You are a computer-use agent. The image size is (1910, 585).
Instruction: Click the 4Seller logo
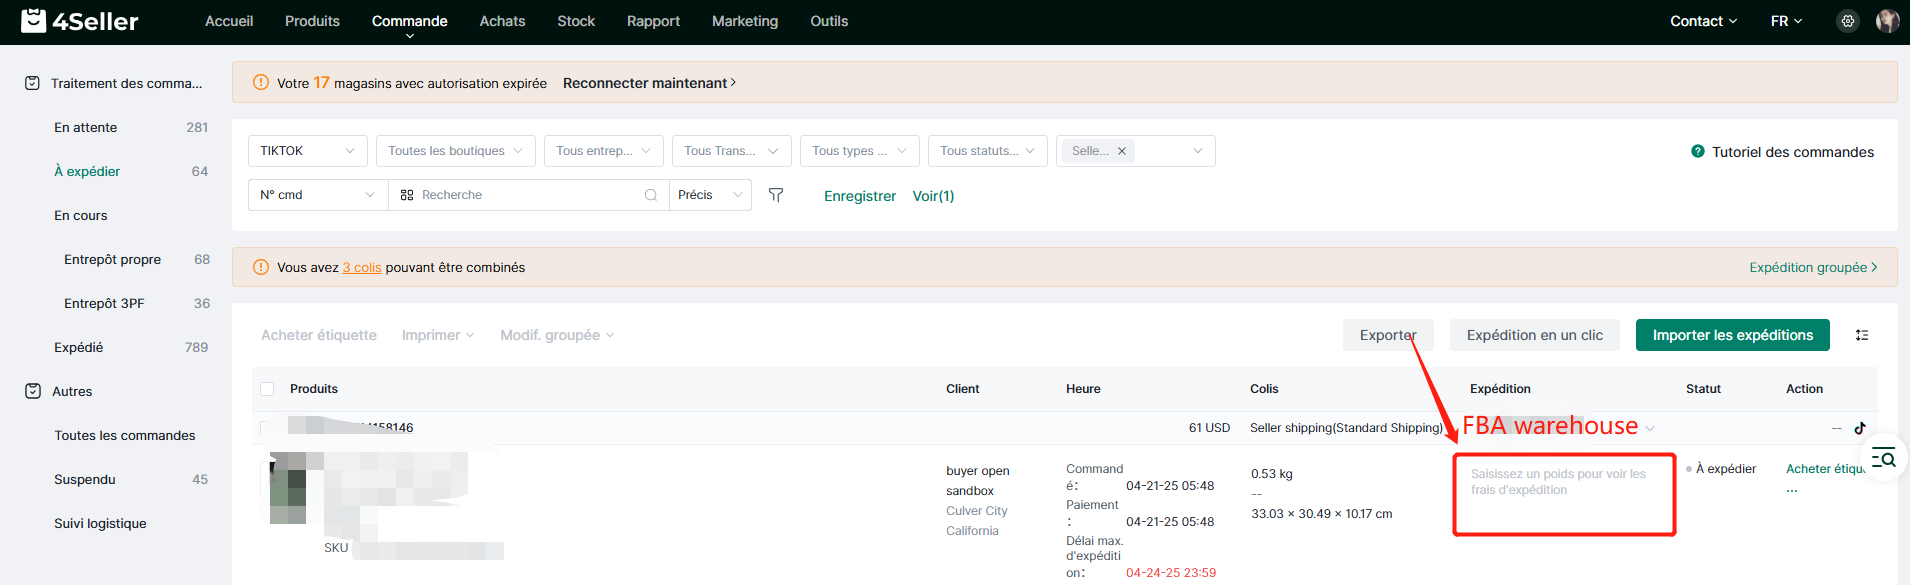[x=80, y=21]
